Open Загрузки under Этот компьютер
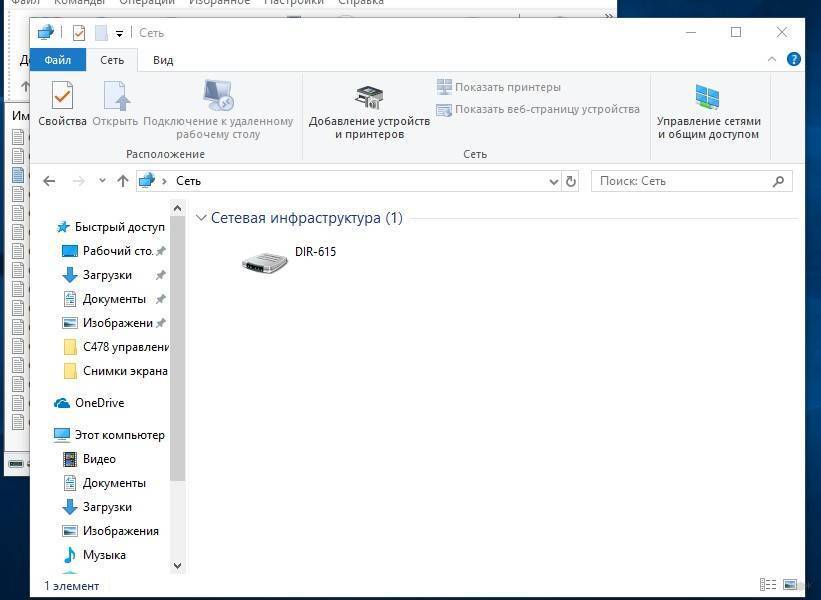 97,507
